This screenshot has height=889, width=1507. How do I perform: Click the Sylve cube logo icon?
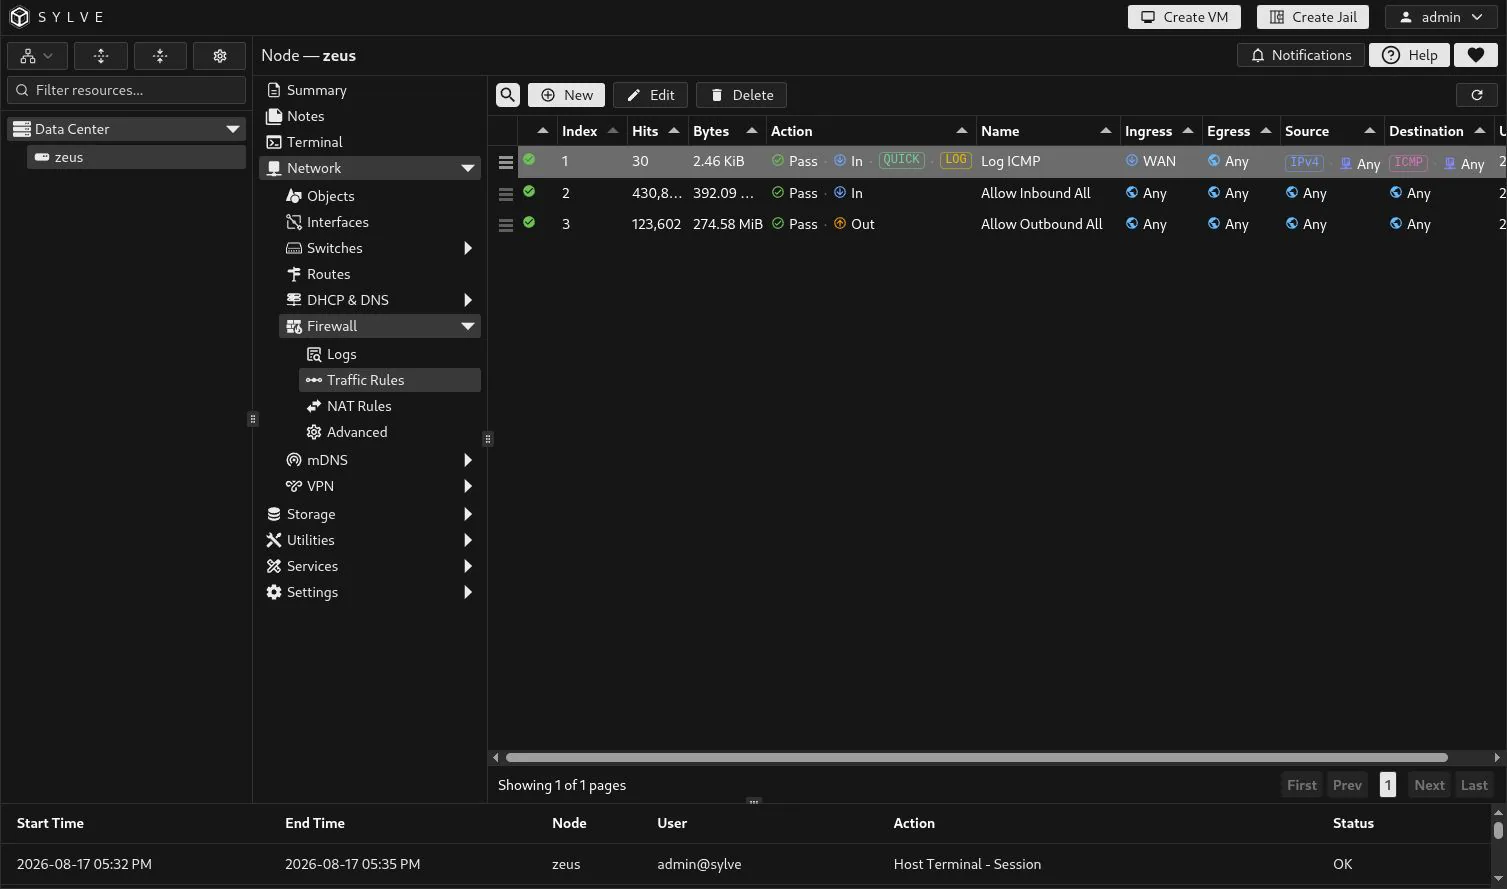pos(20,17)
